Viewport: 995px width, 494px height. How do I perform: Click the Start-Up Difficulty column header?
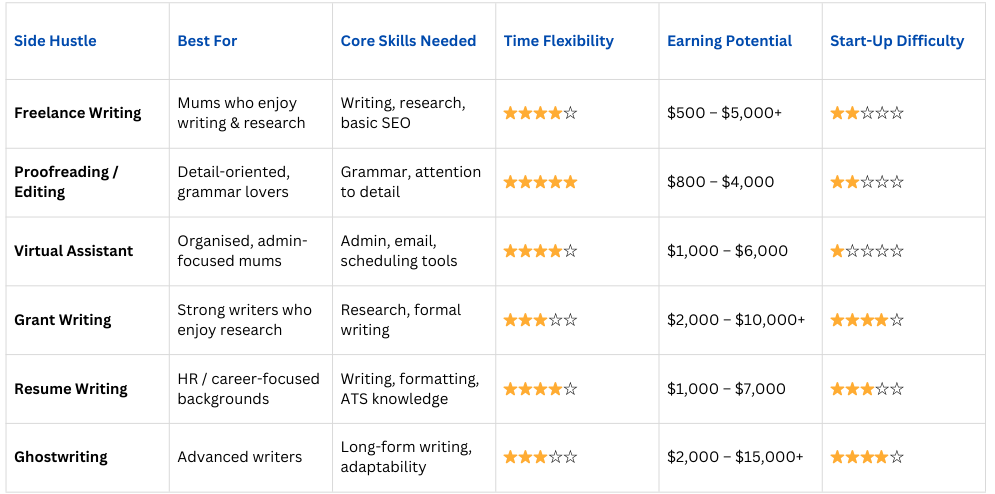pyautogui.click(x=897, y=41)
